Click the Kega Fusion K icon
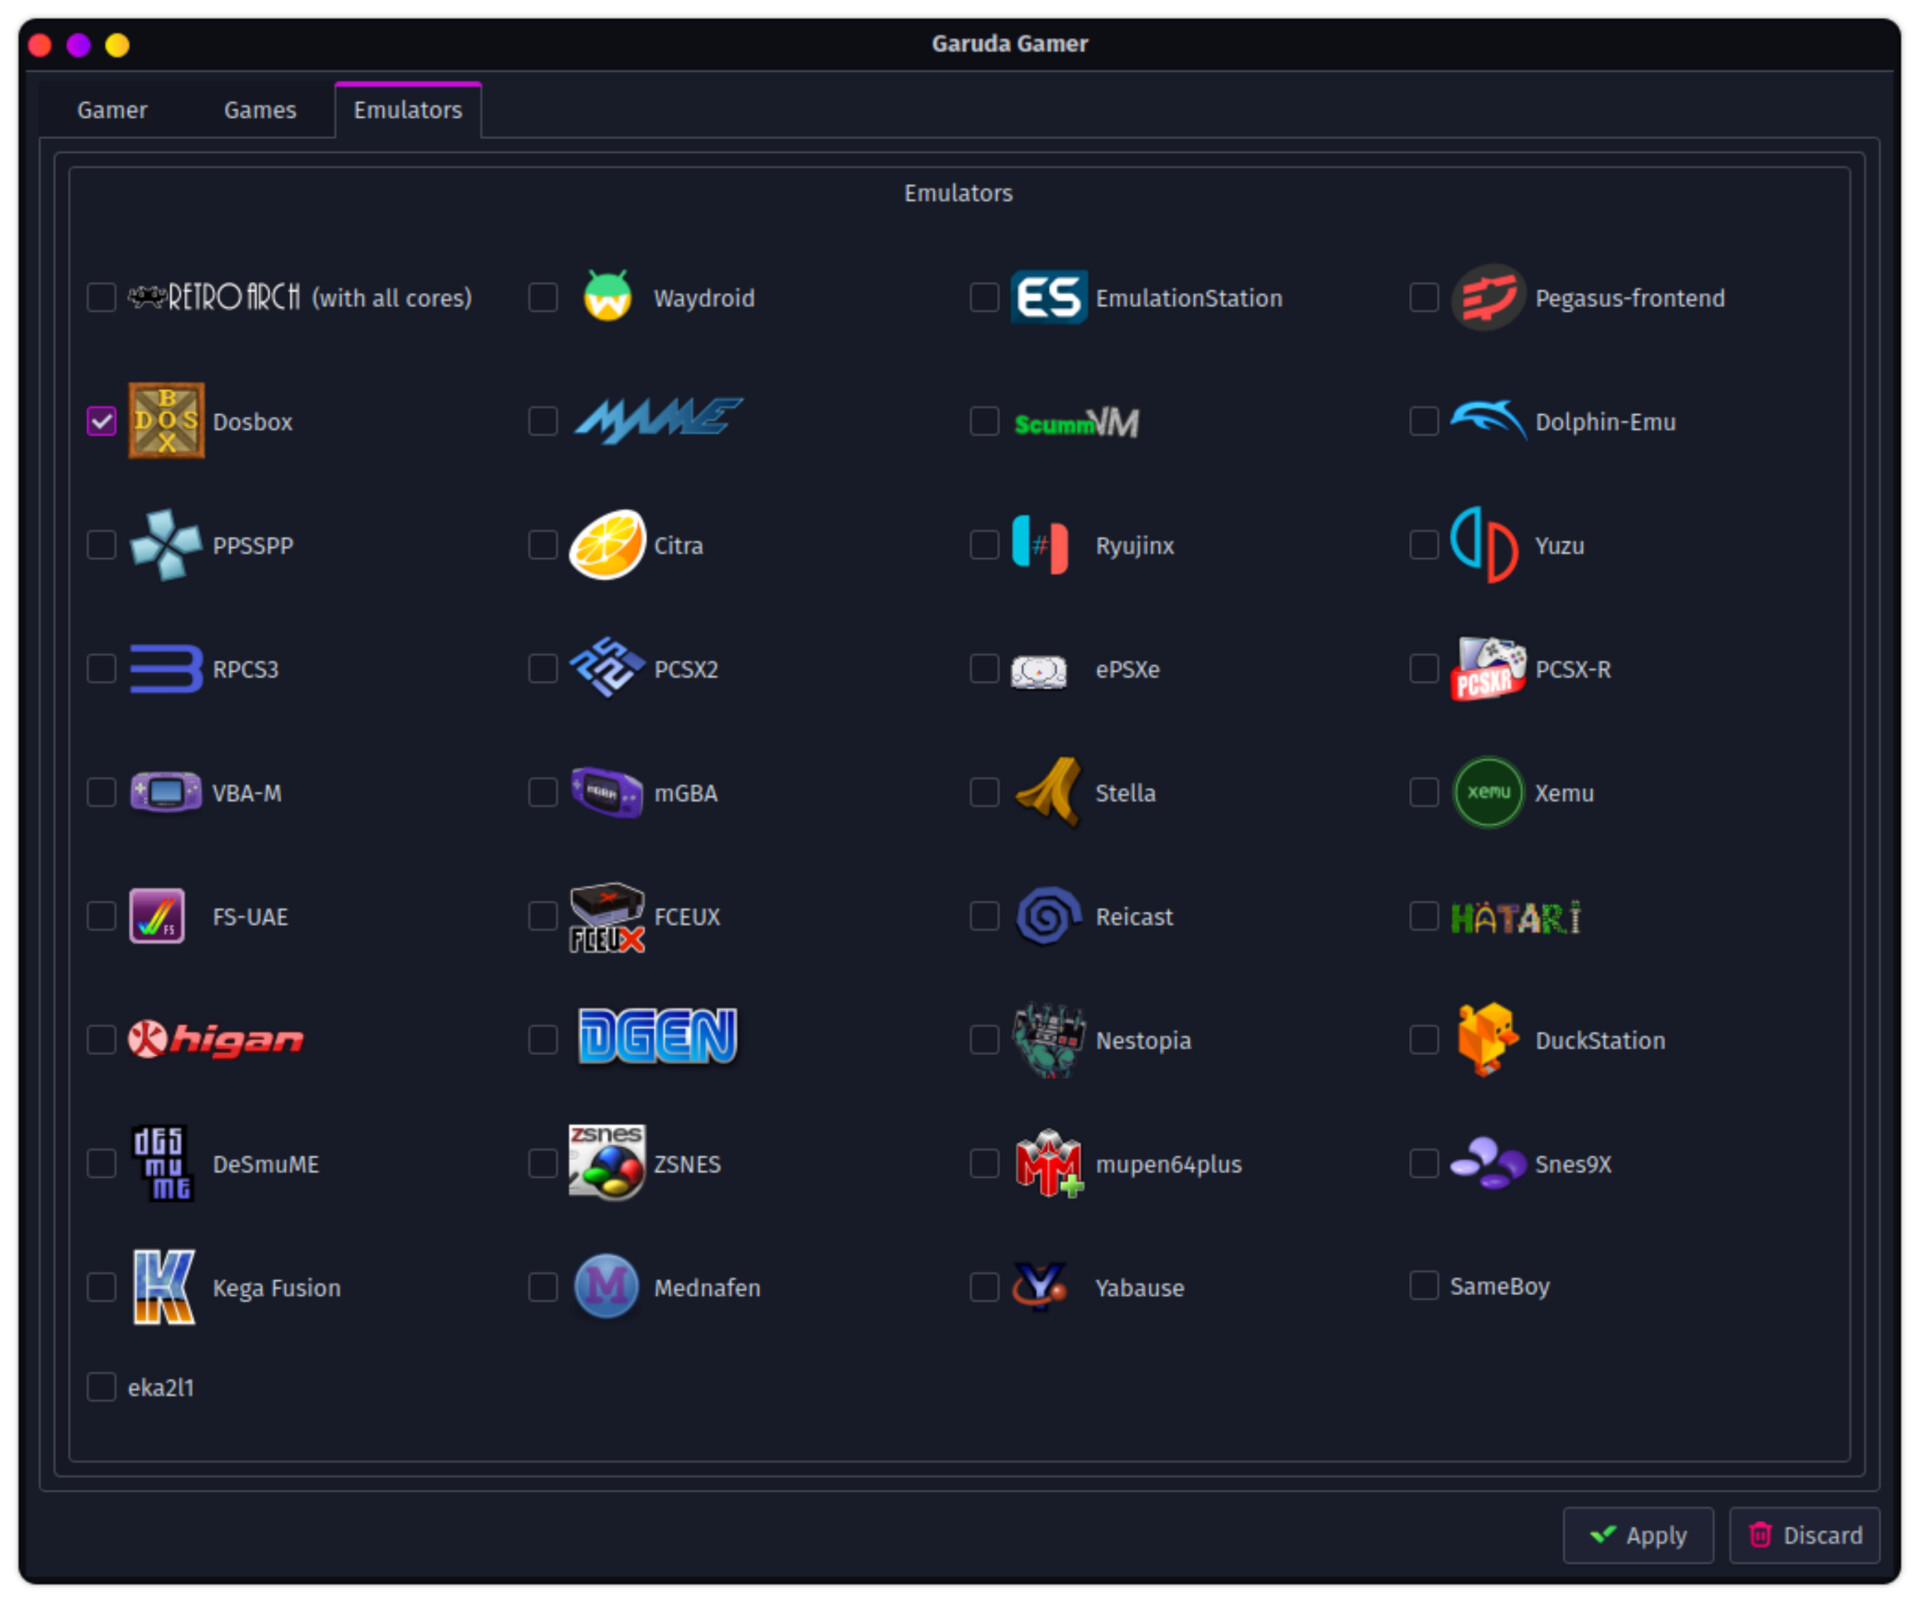The height and width of the screenshot is (1603, 1920). click(164, 1286)
